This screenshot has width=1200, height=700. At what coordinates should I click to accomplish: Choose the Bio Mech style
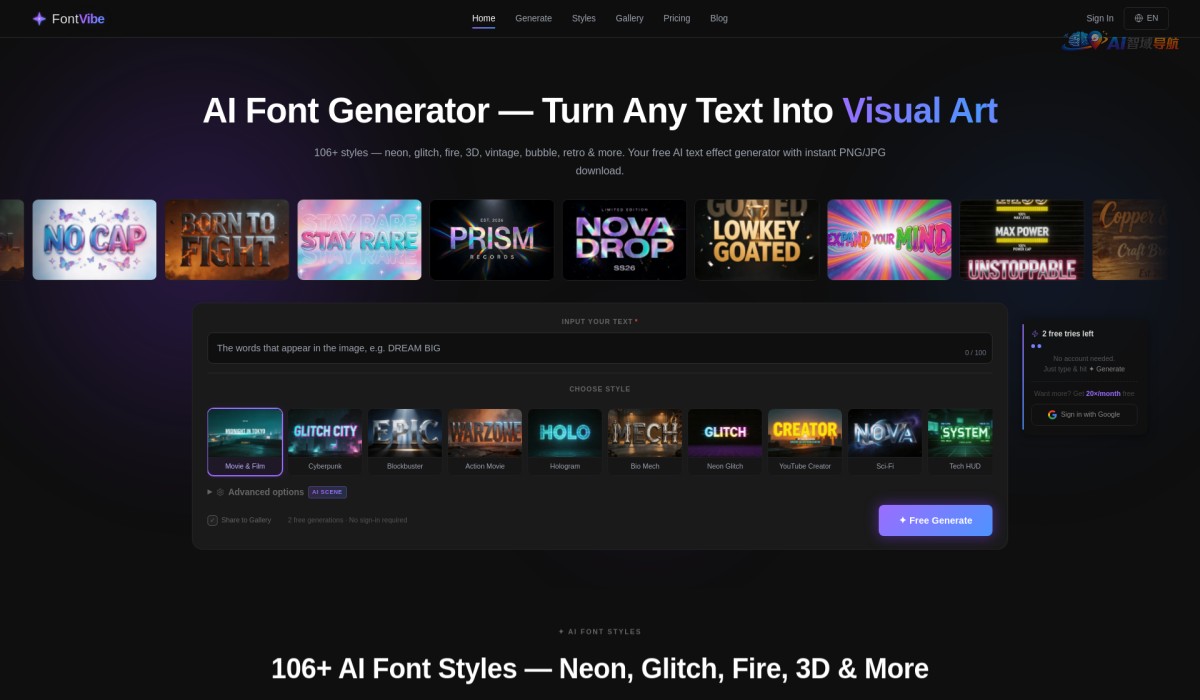[645, 442]
